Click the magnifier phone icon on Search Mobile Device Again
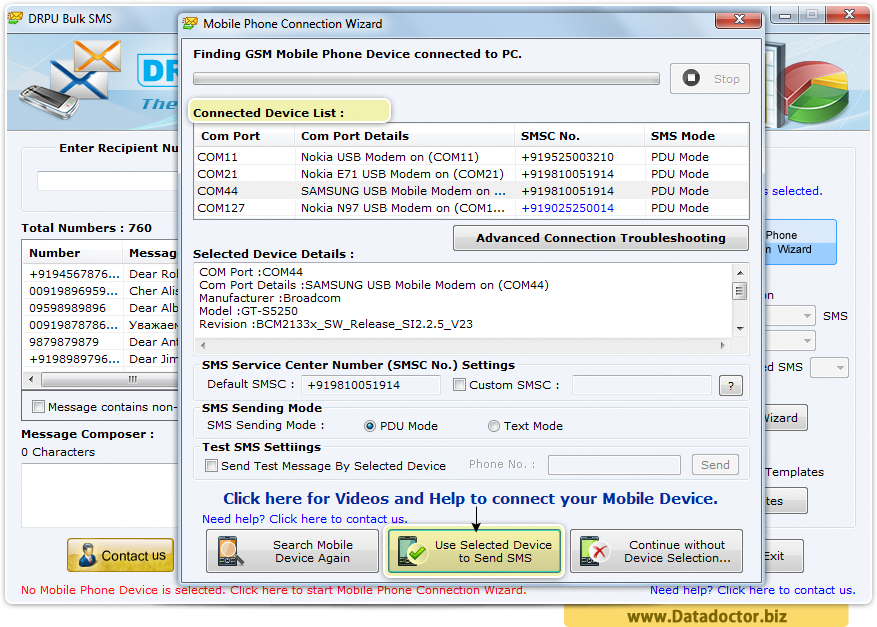 tap(229, 551)
